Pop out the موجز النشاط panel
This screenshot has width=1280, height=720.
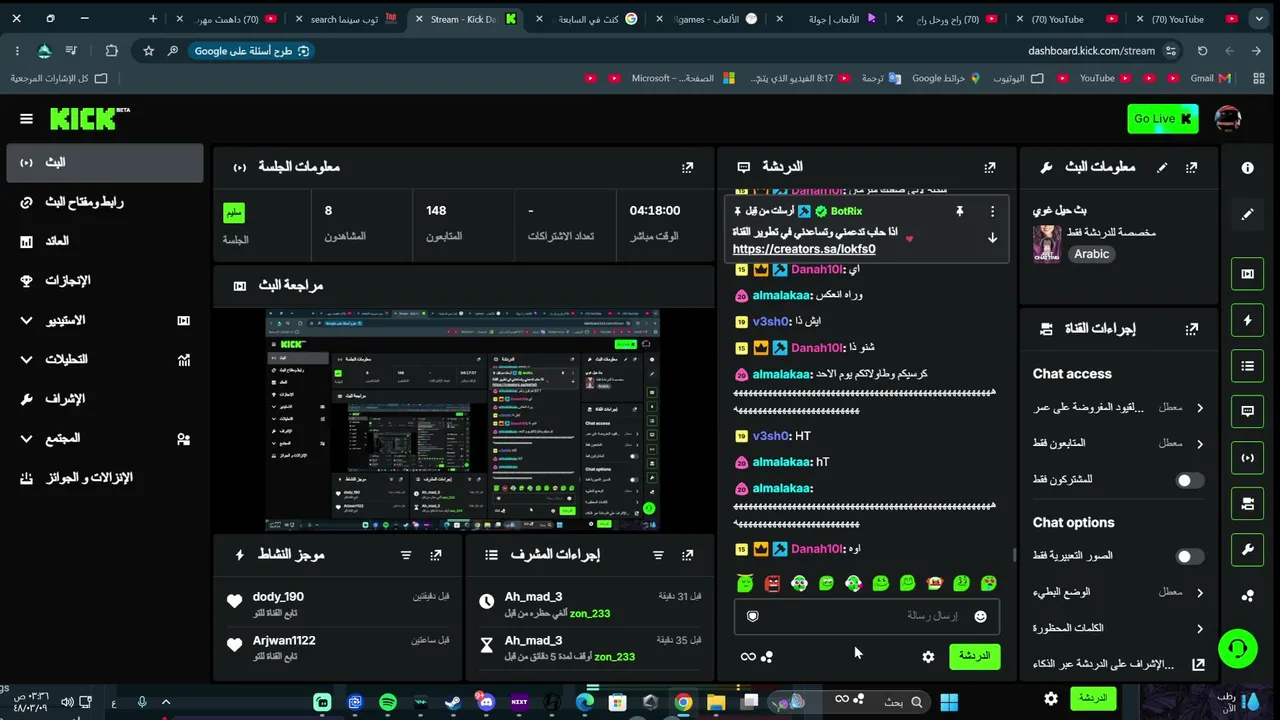pyautogui.click(x=435, y=555)
